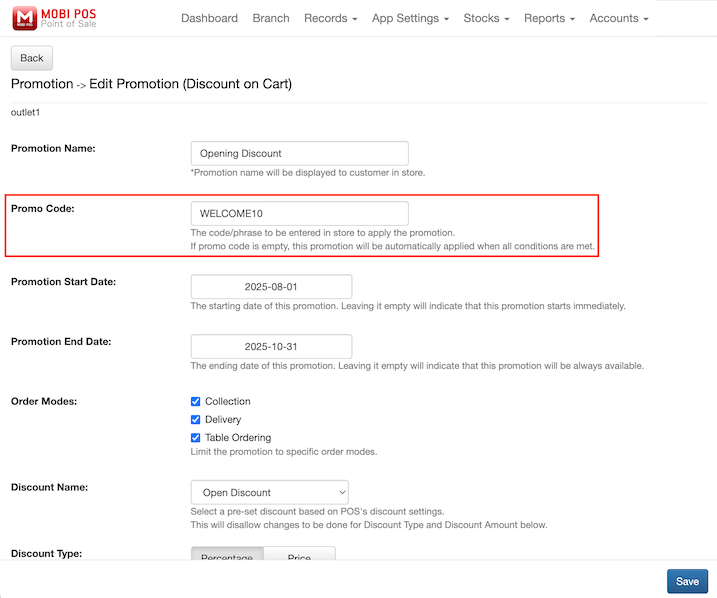The height and width of the screenshot is (598, 717).
Task: Click the 'Edit Promotion (Discount on Cart)' heading
Action: tap(190, 84)
